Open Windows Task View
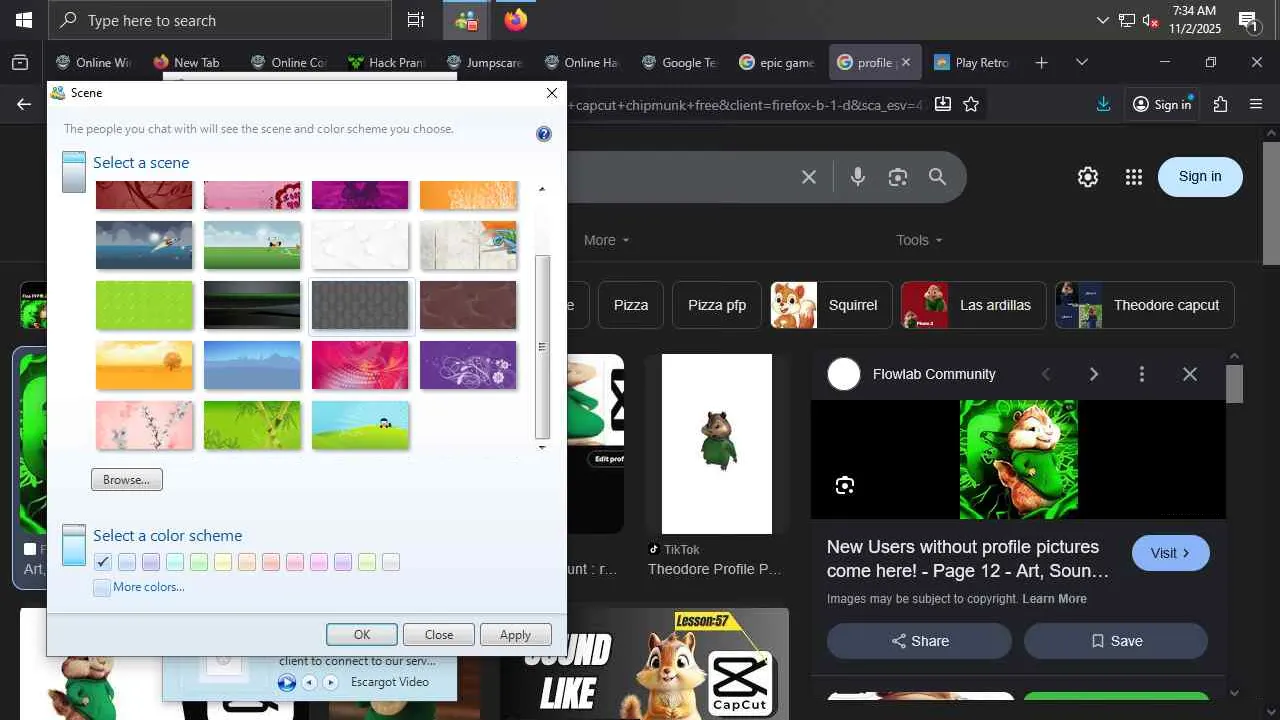Screen dimensions: 1280x720 (415, 20)
